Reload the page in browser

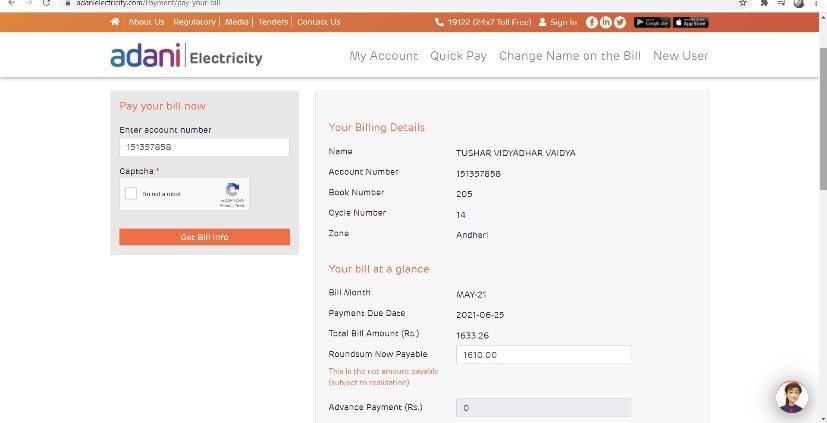[x=46, y=3]
